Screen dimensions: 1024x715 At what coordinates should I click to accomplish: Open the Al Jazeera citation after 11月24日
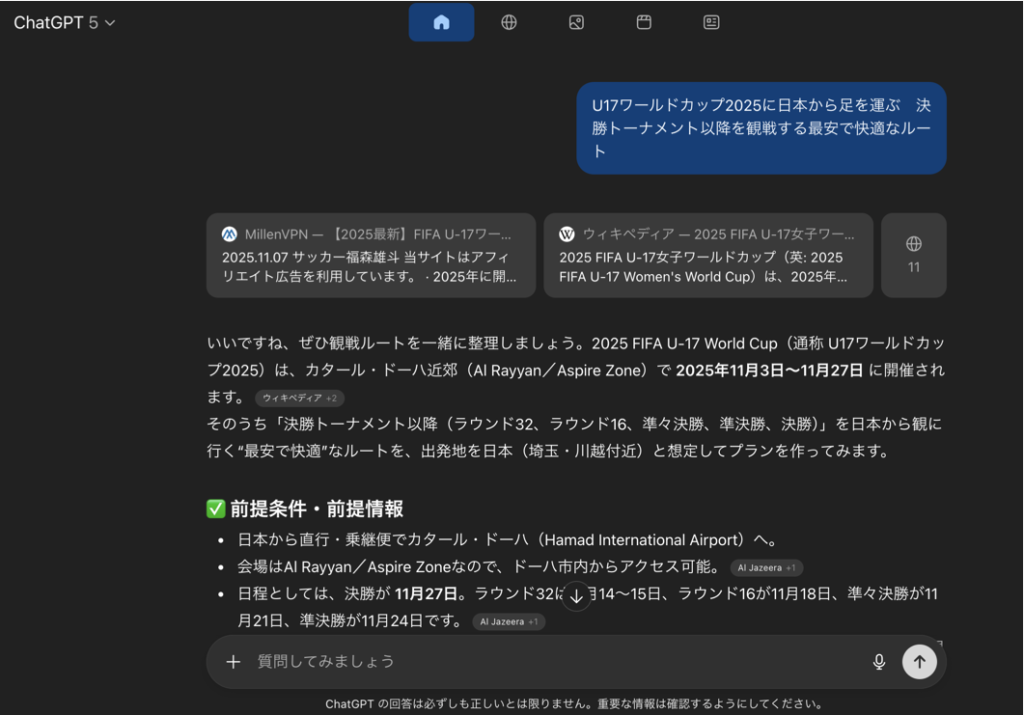pyautogui.click(x=508, y=622)
